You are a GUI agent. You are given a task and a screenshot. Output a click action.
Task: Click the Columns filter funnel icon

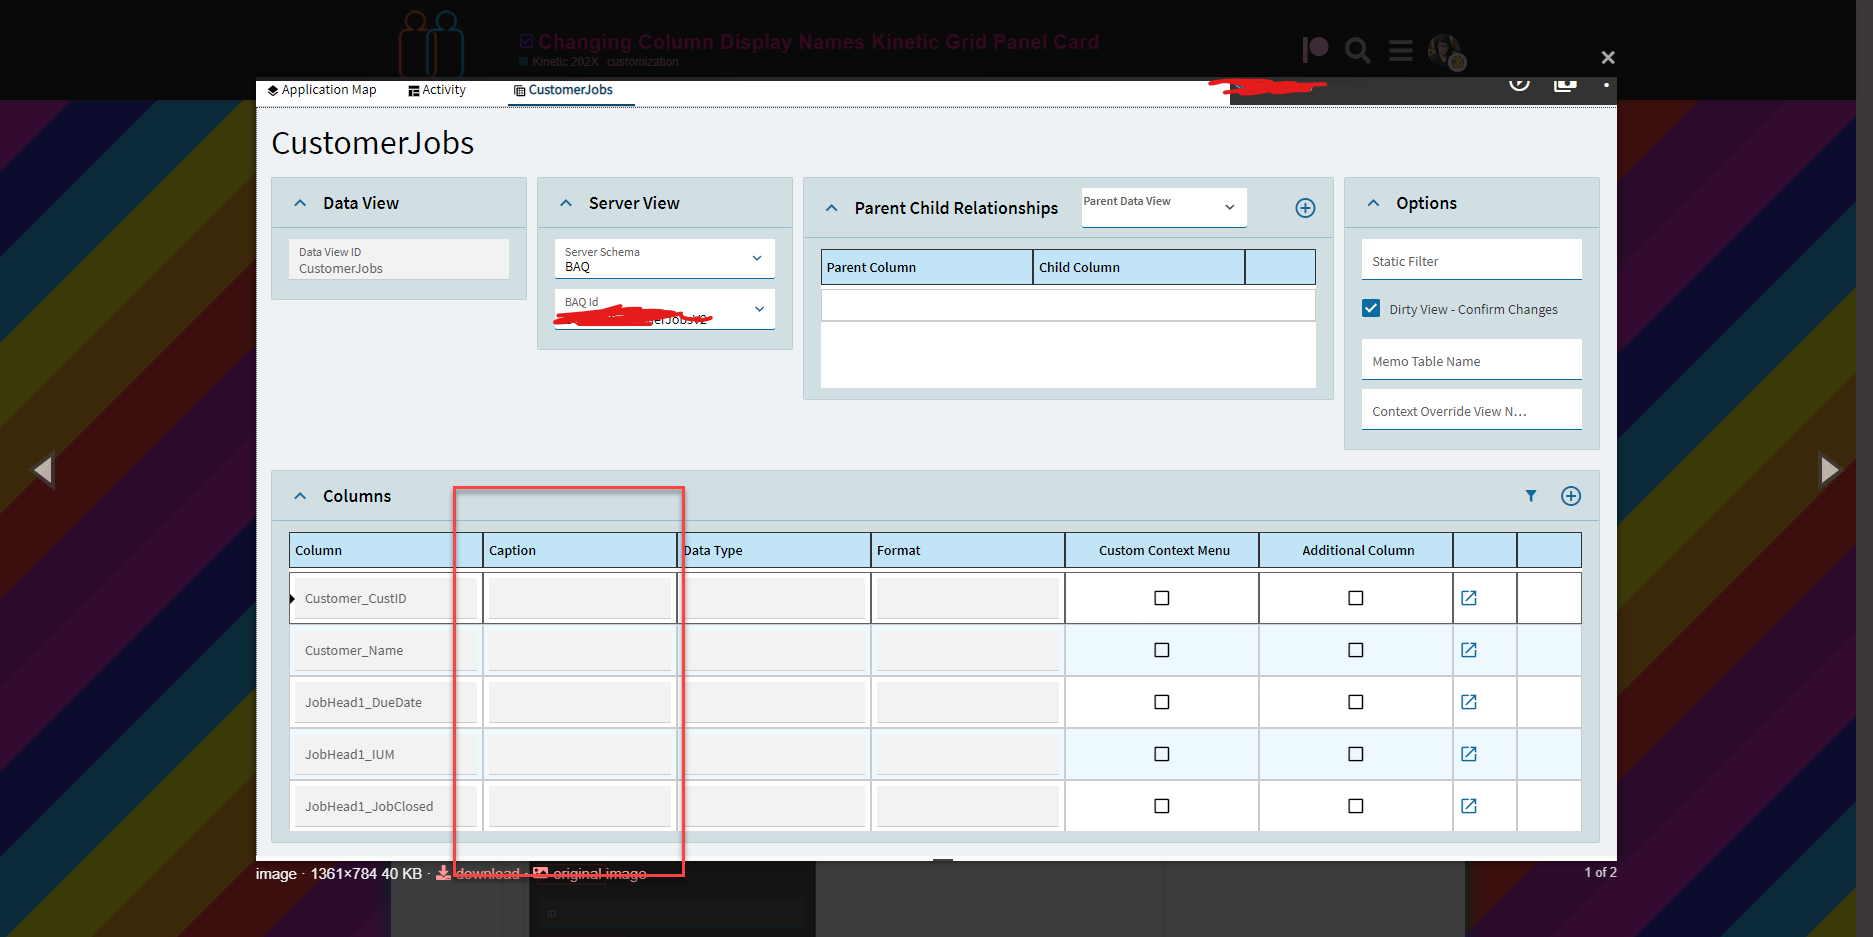click(1530, 496)
